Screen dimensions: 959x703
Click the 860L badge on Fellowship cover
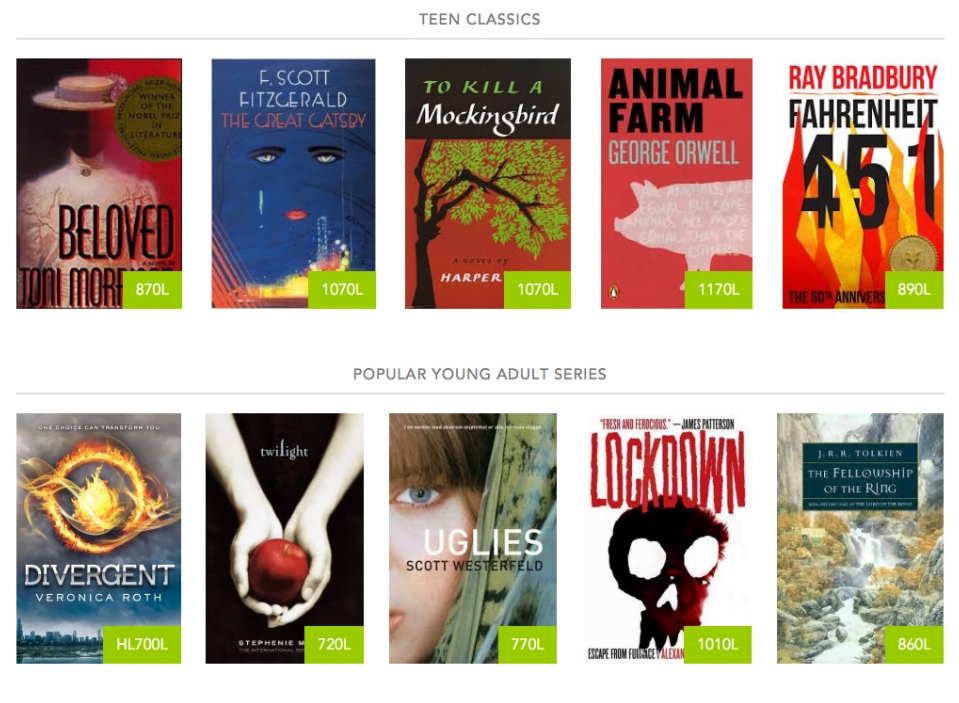(x=914, y=645)
